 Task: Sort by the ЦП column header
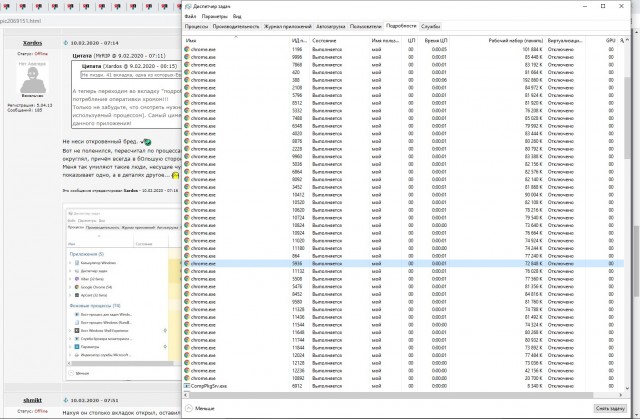point(411,41)
